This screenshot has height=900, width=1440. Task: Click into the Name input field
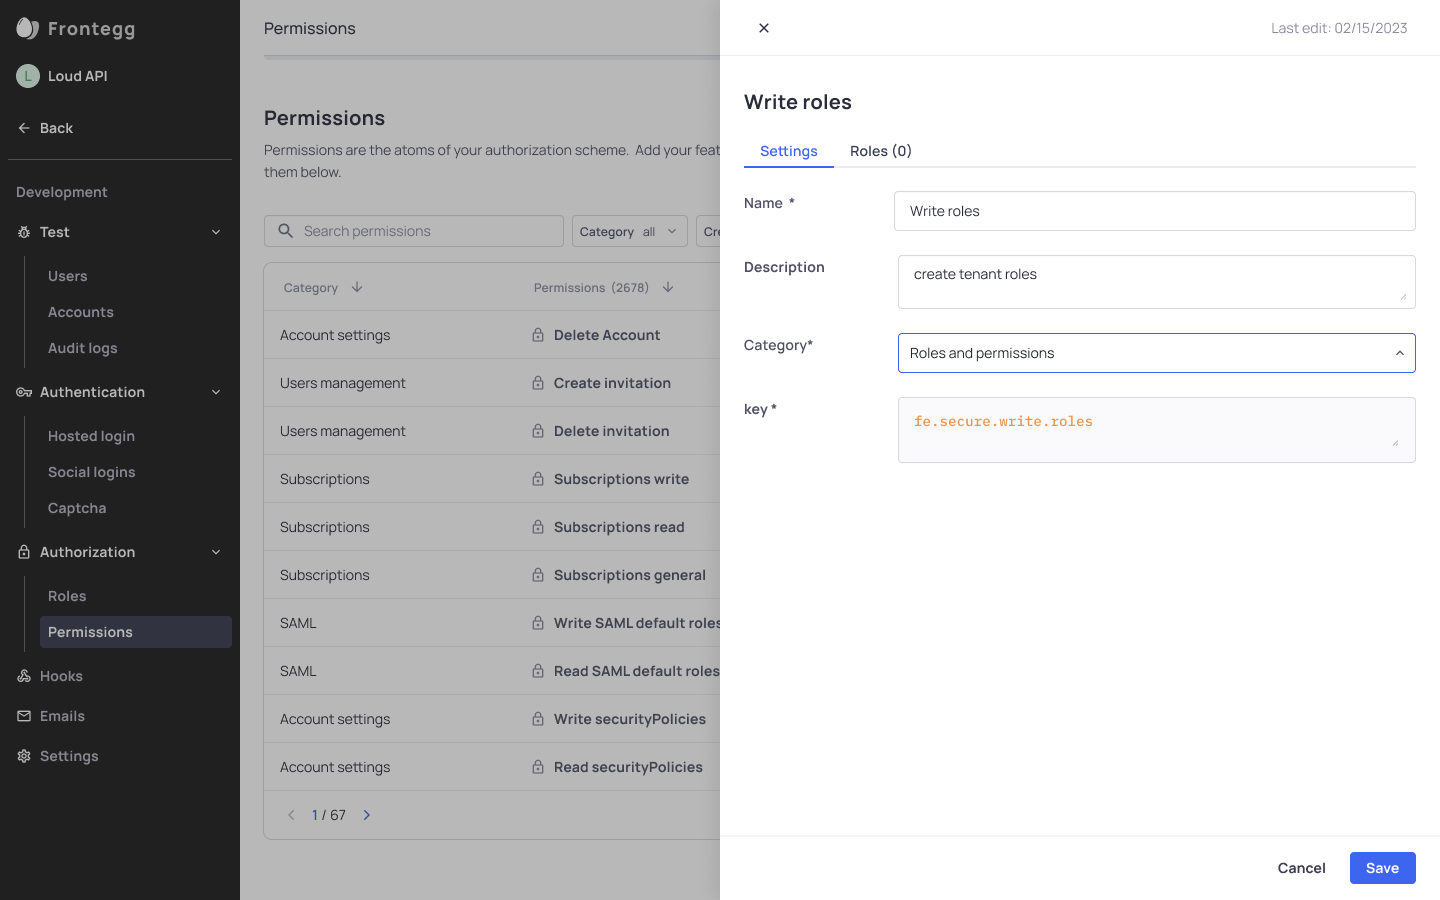pyautogui.click(x=1154, y=211)
